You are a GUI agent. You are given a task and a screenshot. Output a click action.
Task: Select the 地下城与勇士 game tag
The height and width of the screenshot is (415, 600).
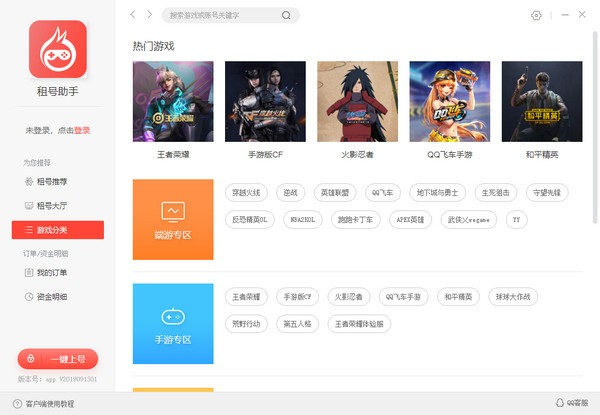pyautogui.click(x=437, y=192)
